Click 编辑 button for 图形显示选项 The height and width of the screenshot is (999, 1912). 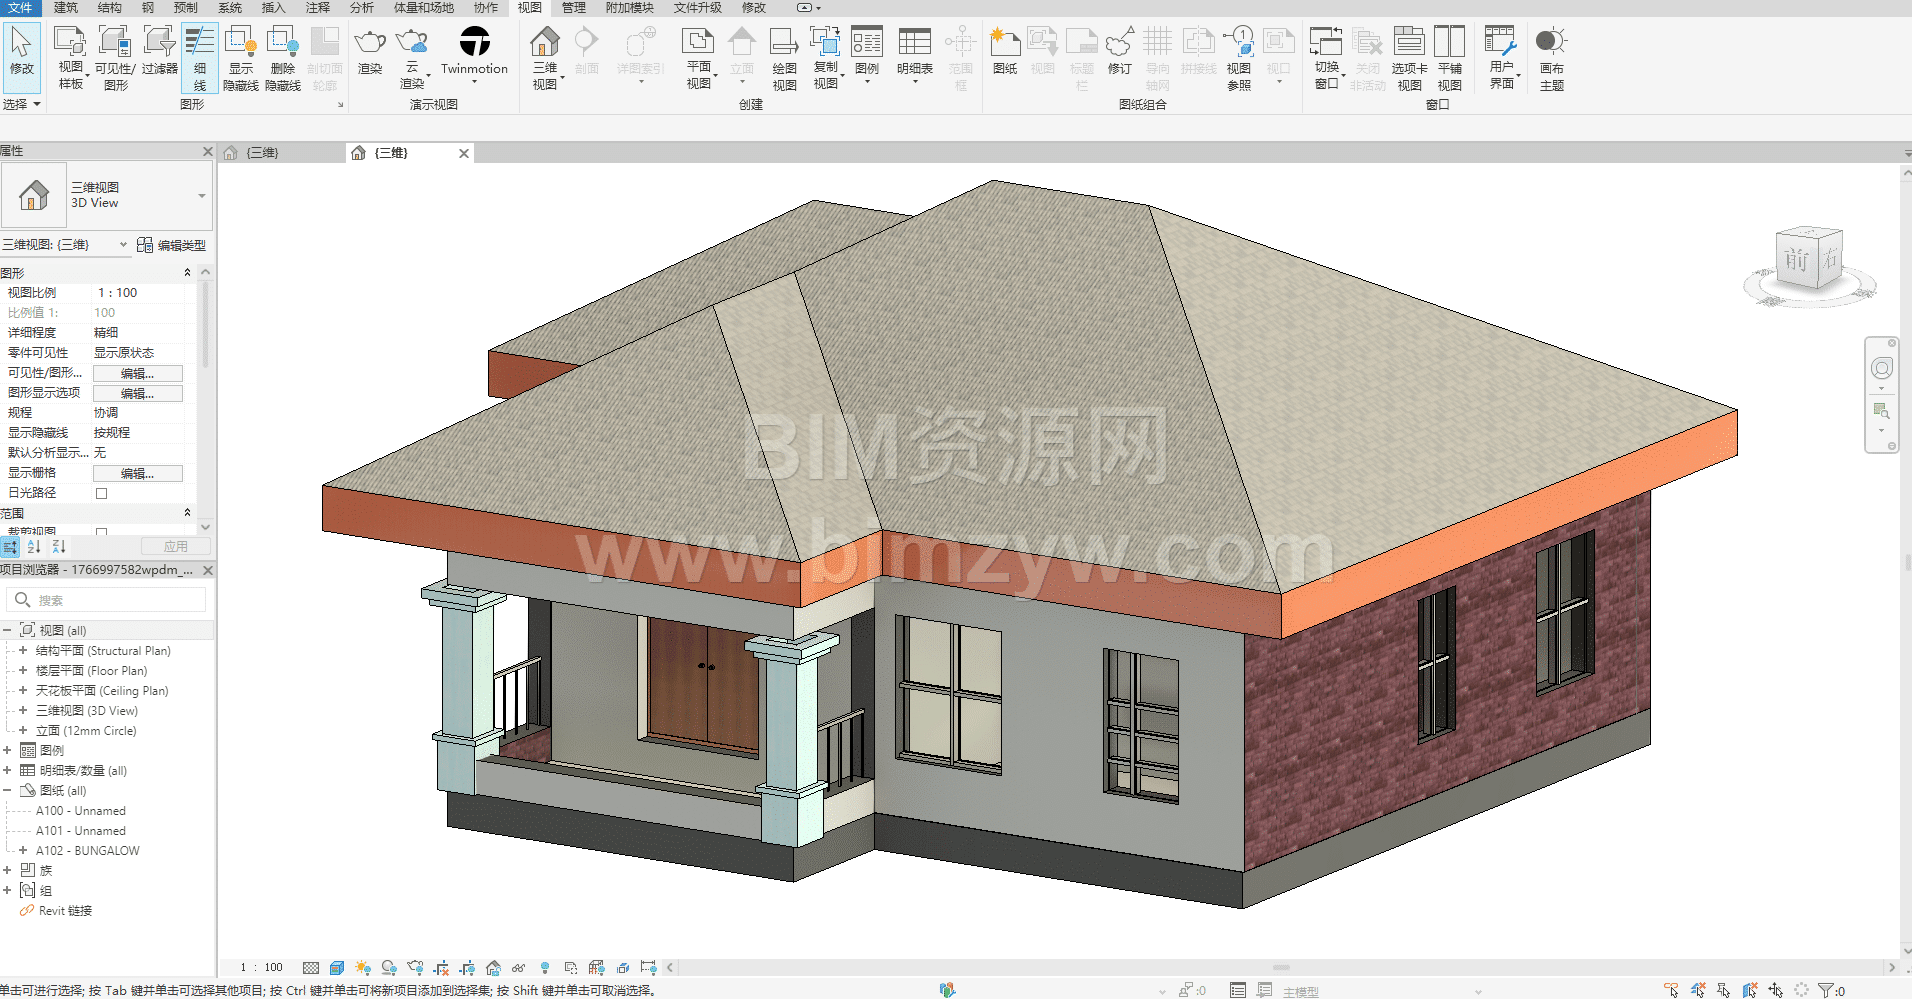tap(137, 393)
